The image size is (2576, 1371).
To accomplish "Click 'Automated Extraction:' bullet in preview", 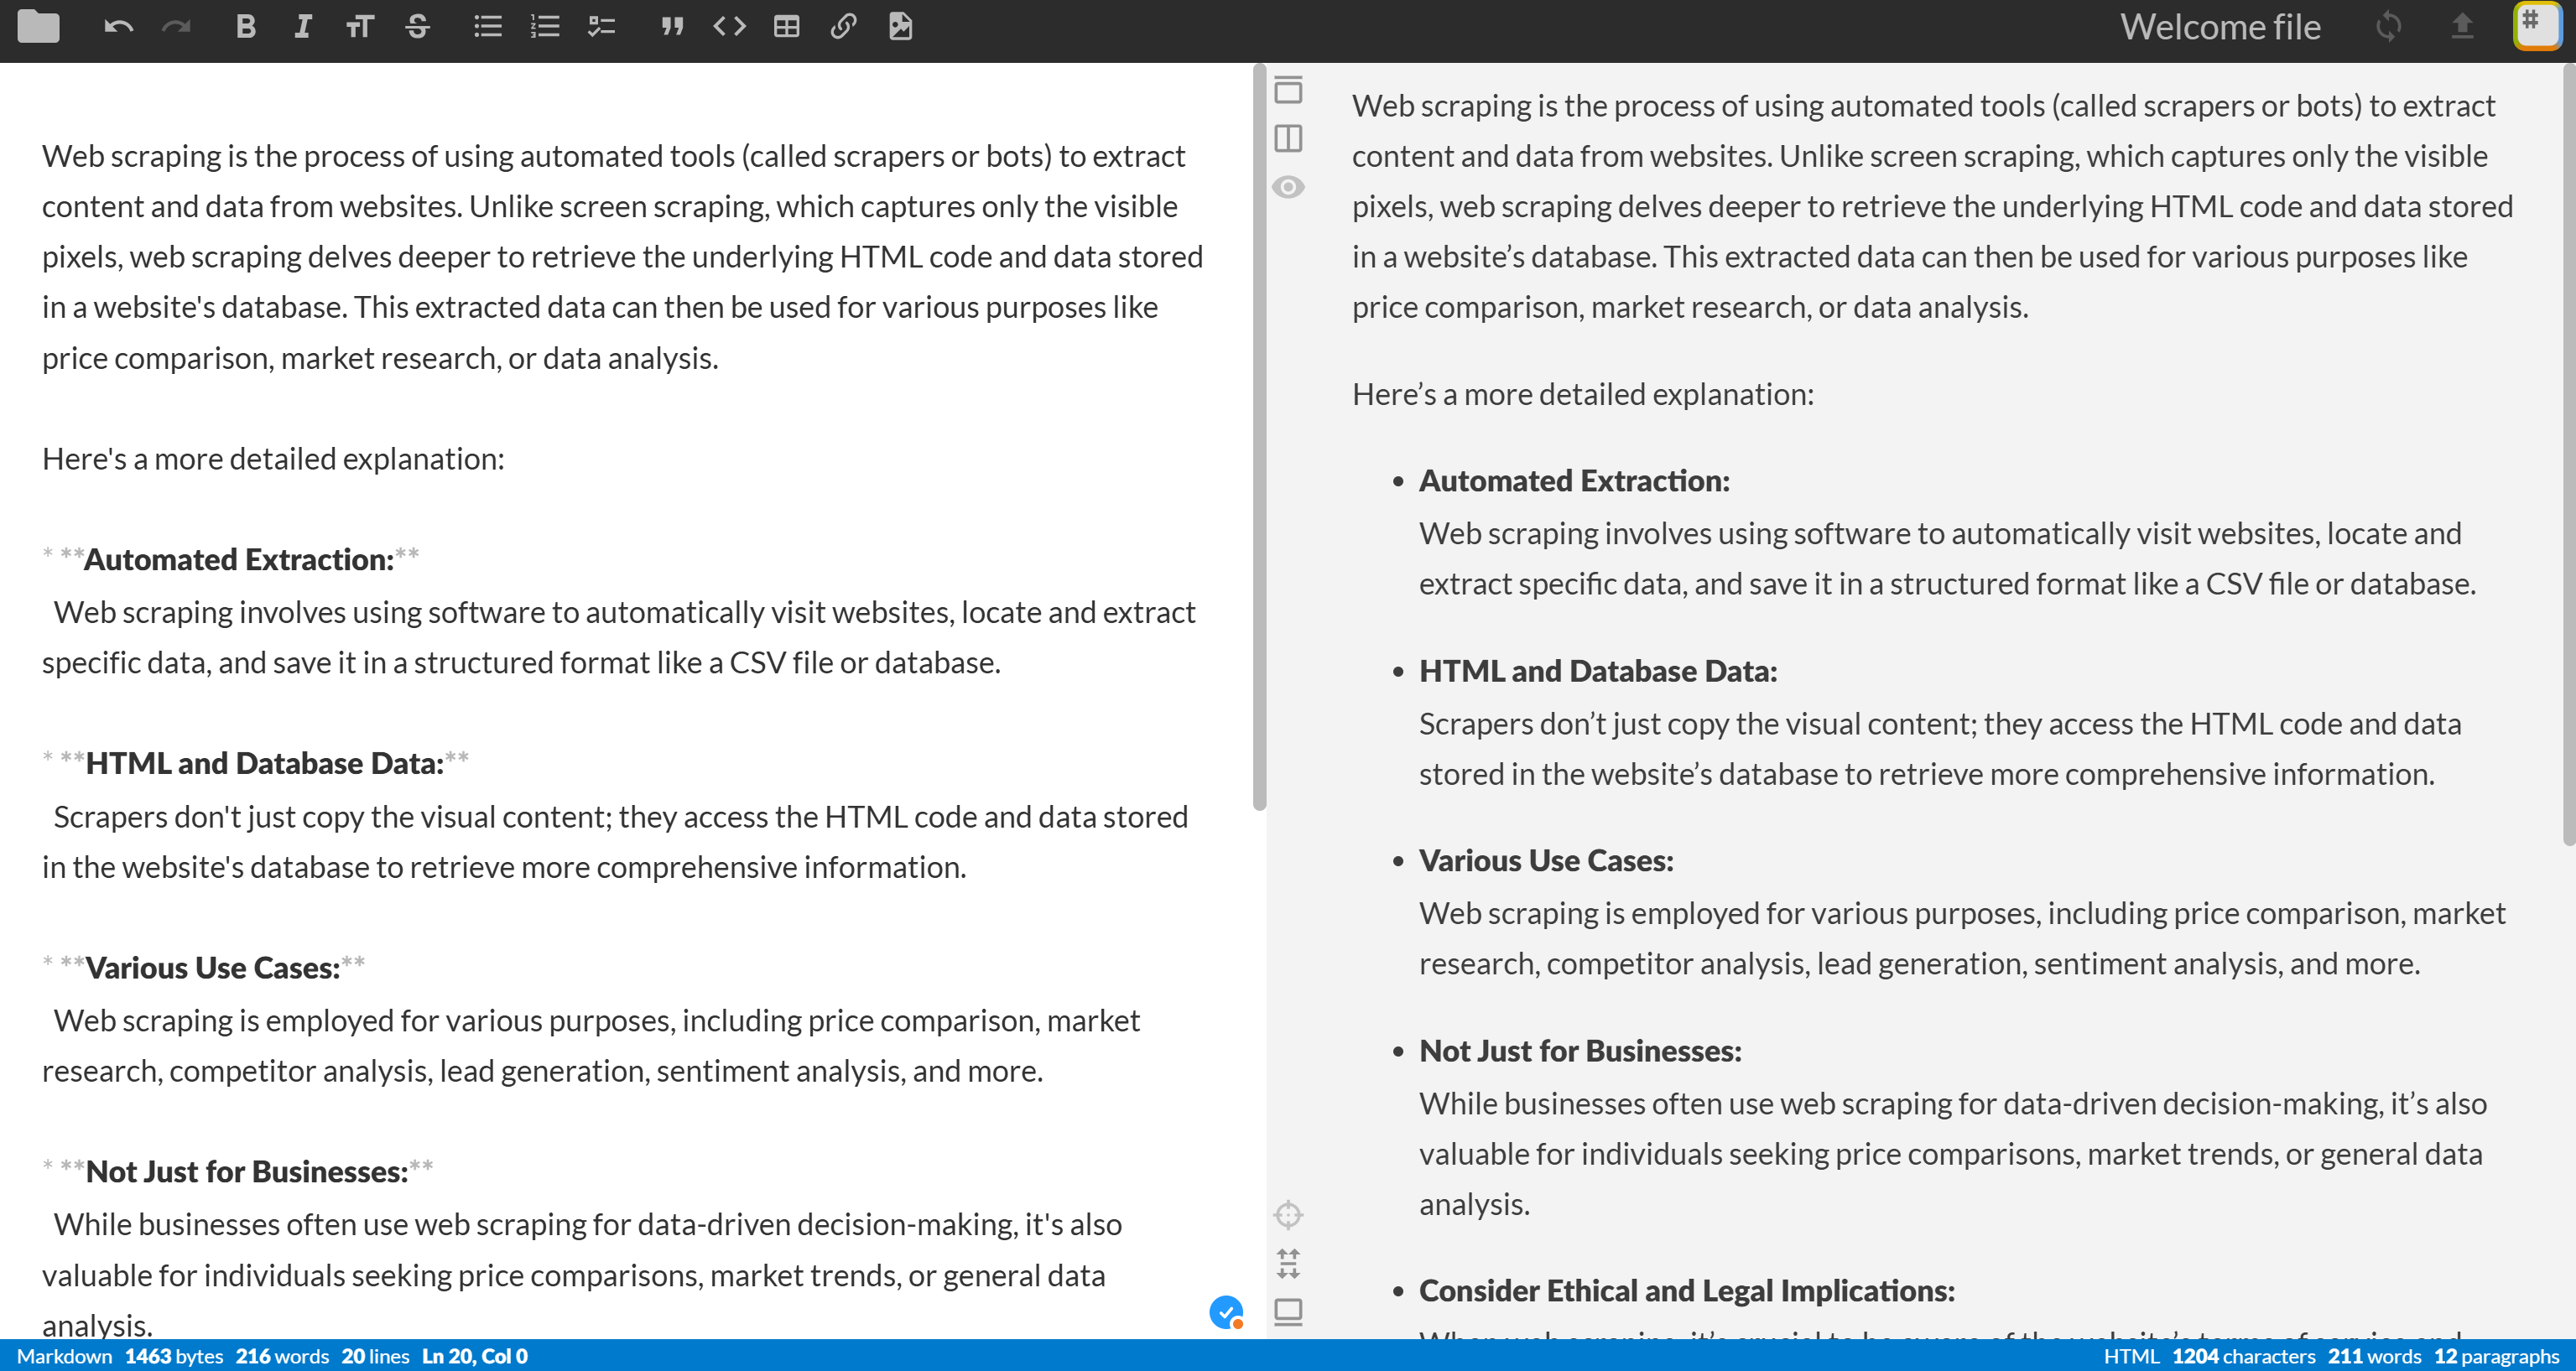I will click(1574, 481).
